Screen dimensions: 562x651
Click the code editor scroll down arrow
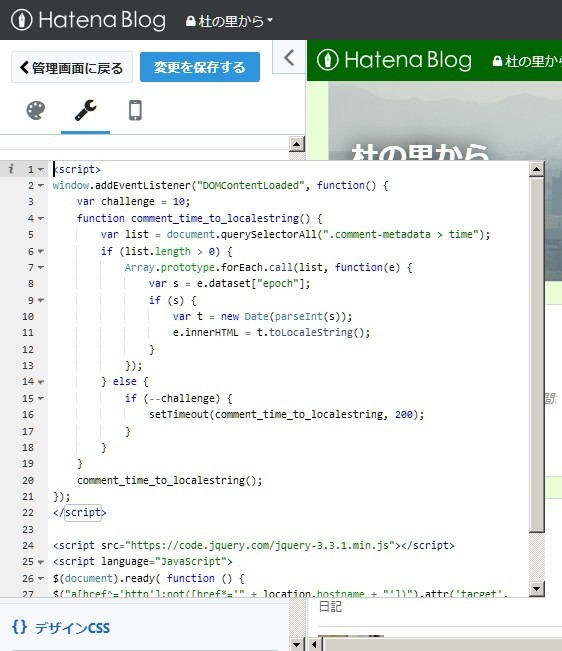(x=537, y=588)
